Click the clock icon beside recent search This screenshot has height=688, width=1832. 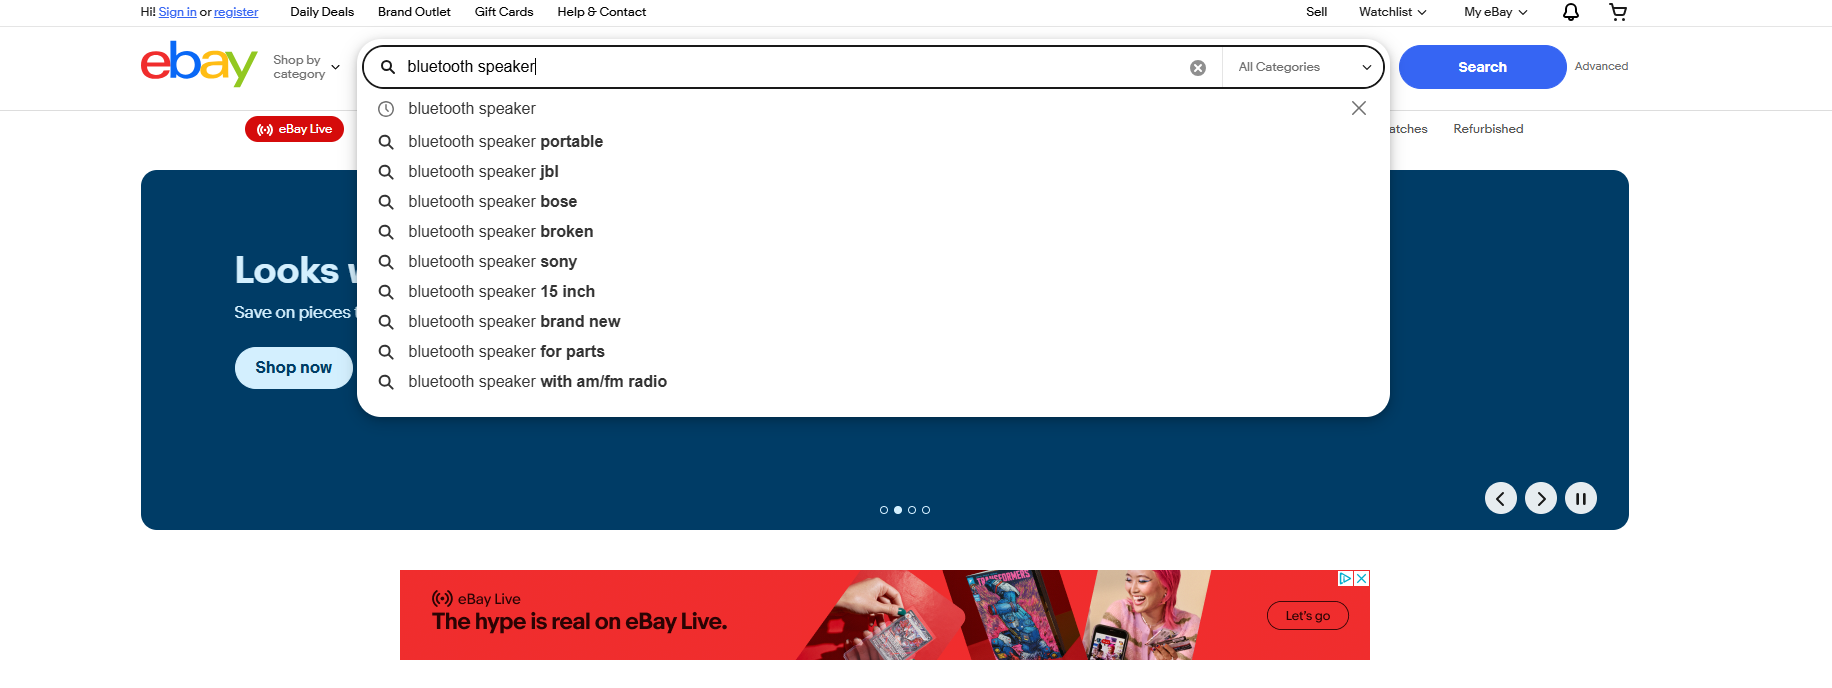386,109
